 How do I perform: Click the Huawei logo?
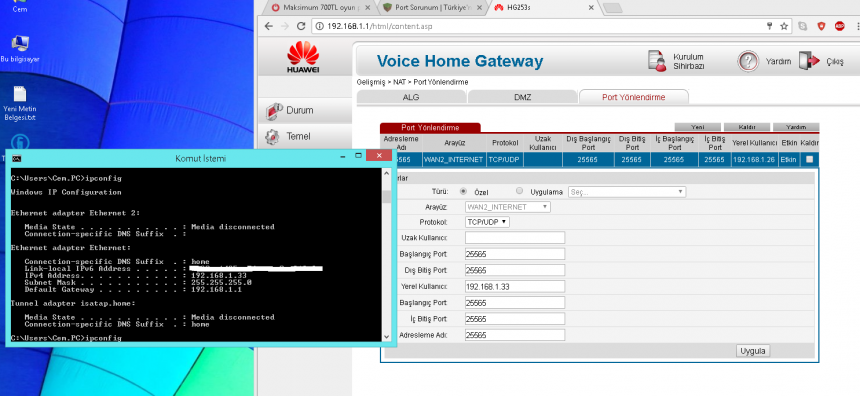pos(303,57)
